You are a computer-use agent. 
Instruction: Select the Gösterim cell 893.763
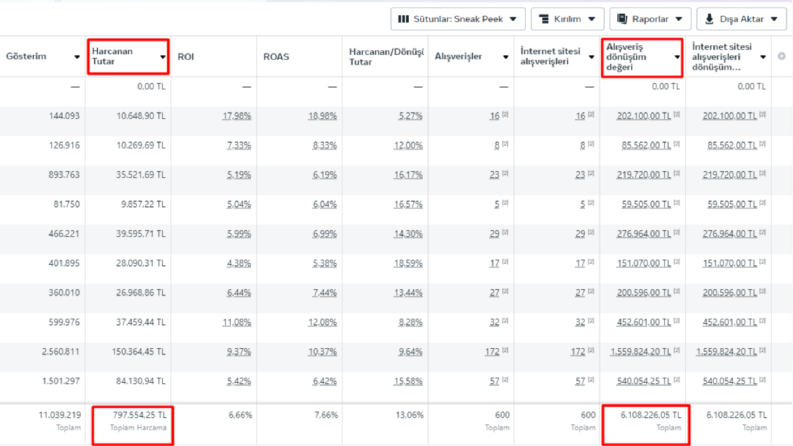click(x=64, y=174)
